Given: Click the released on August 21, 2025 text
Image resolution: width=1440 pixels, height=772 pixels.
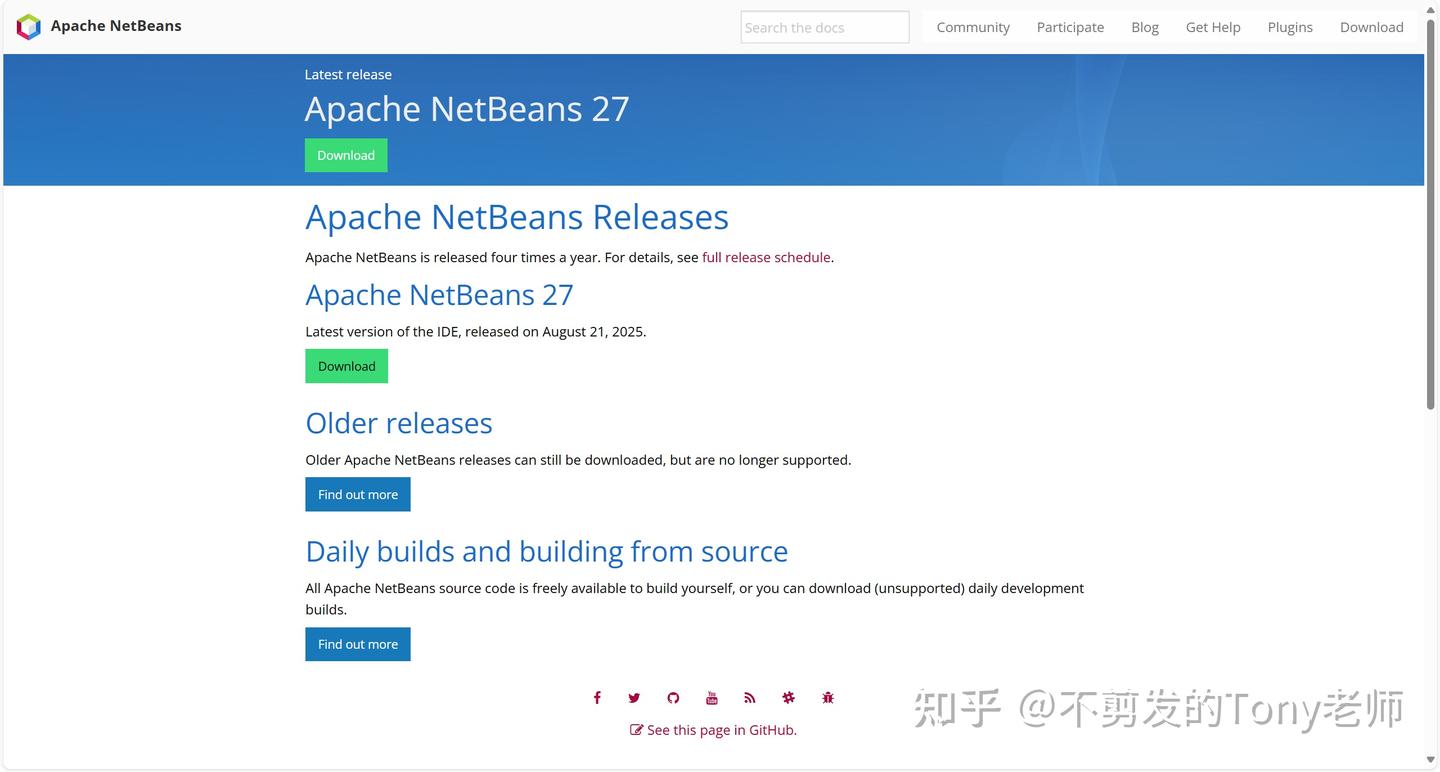Looking at the screenshot, I should pos(555,331).
